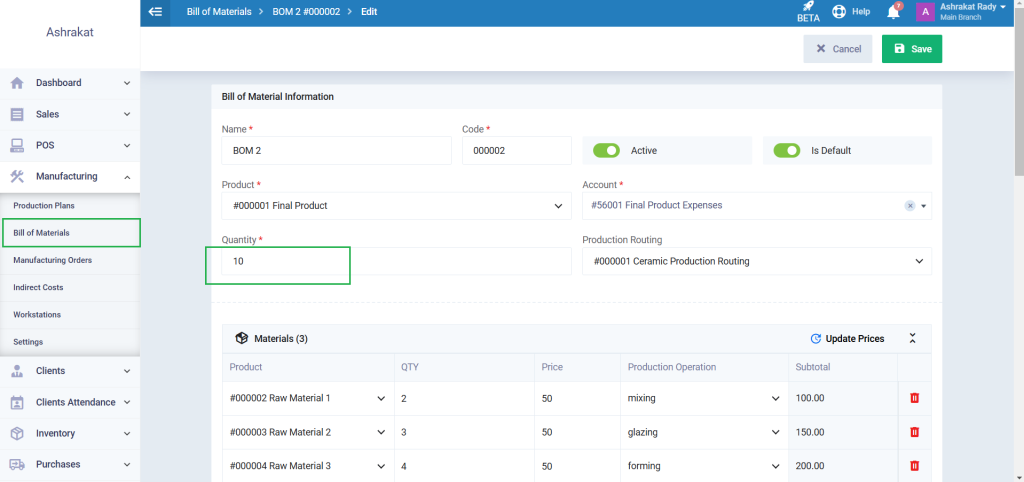
Task: Clear the Account field with x icon
Action: (910, 206)
